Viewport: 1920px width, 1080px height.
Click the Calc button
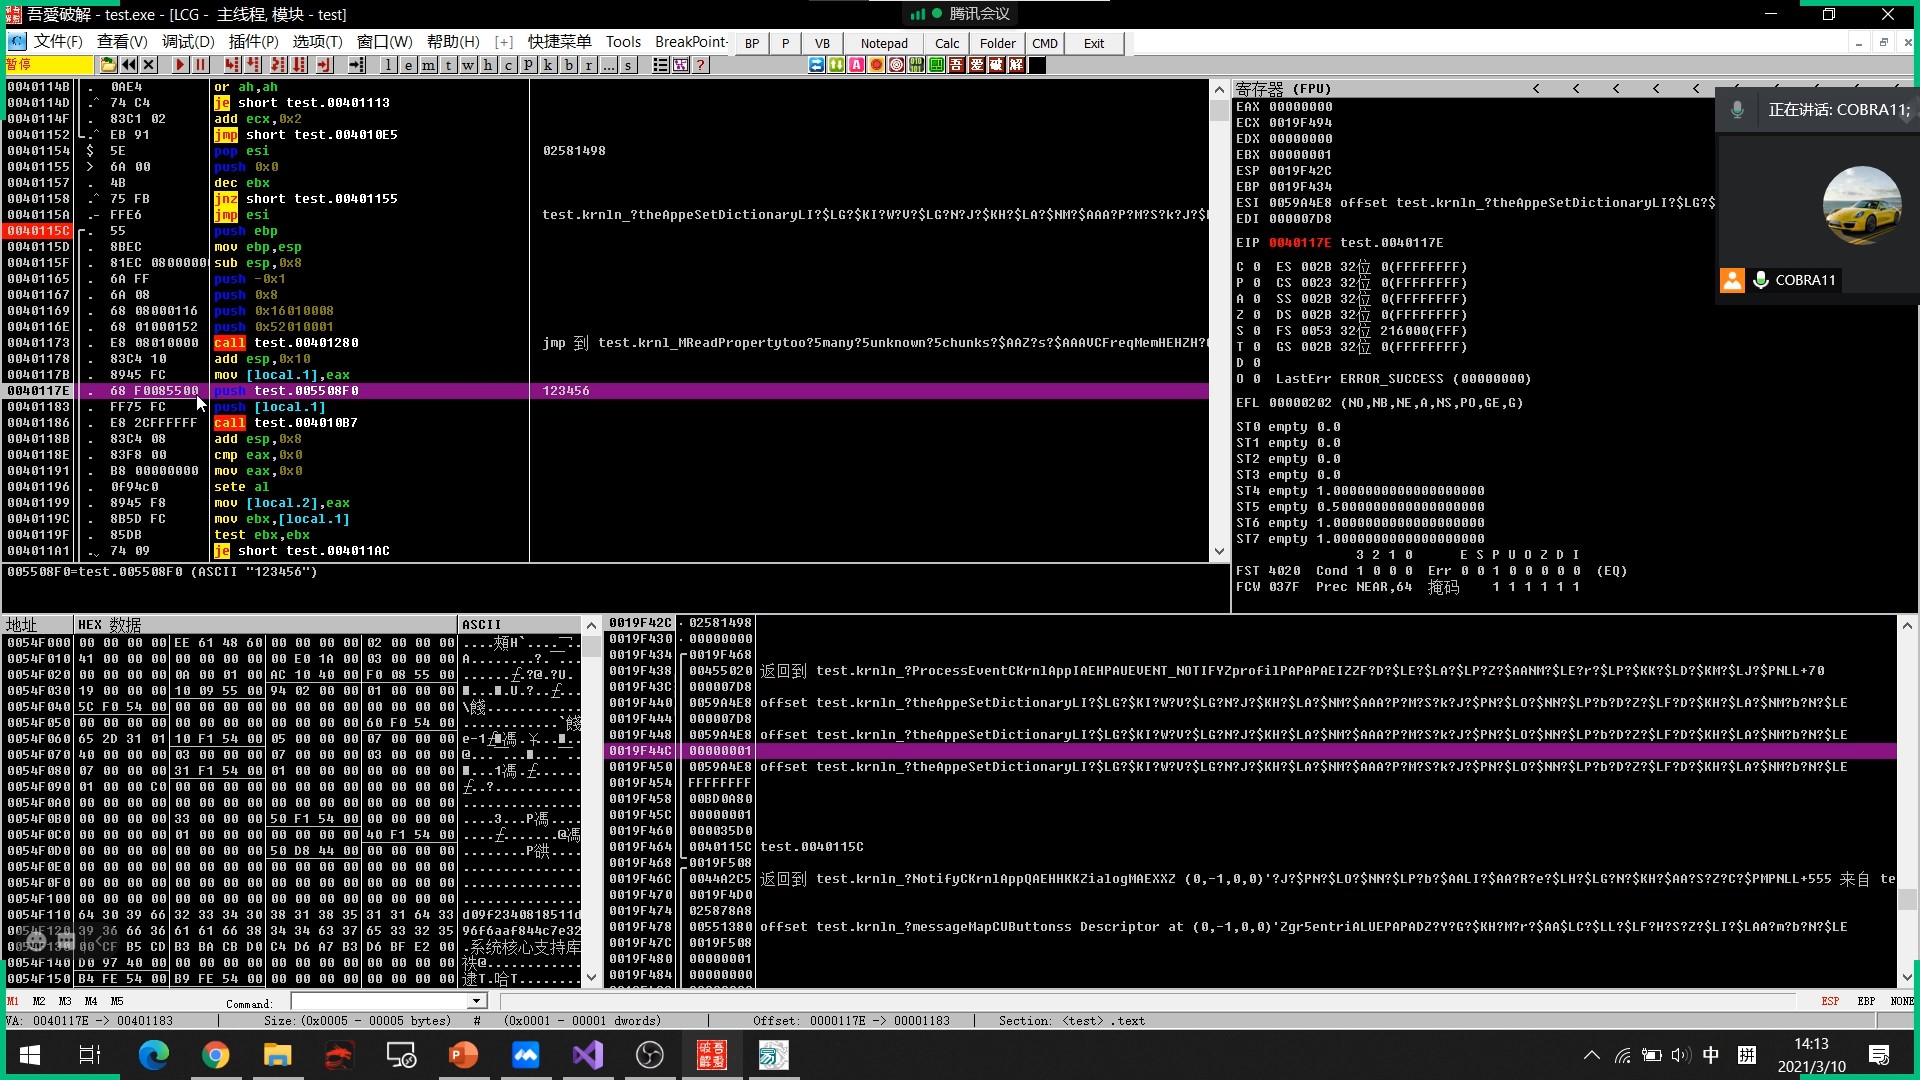pos(947,43)
